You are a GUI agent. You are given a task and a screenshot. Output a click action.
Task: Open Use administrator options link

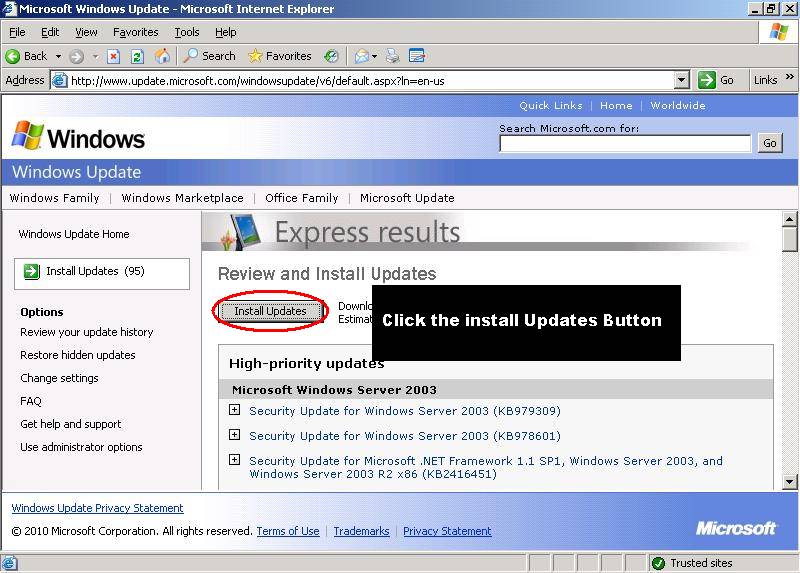click(x=81, y=447)
